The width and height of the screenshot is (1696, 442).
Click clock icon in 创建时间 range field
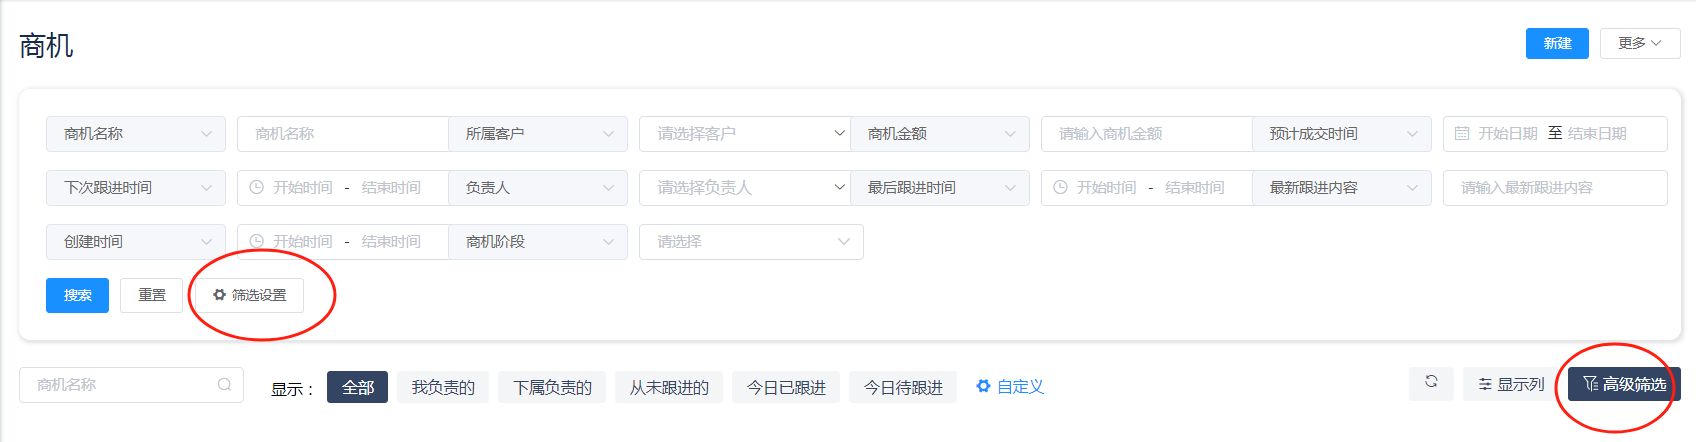click(256, 242)
